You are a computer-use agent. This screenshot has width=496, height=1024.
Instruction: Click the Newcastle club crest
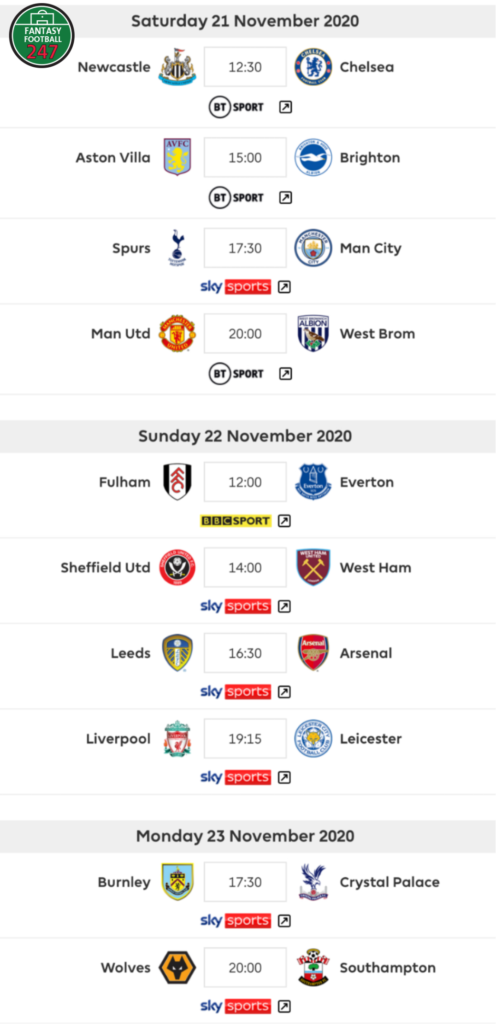[177, 67]
